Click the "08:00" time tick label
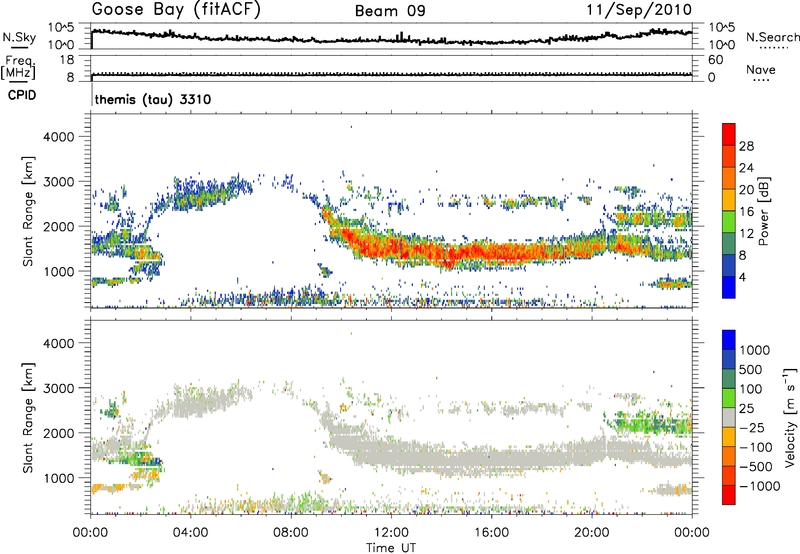Image resolution: width=800 pixels, height=554 pixels. [291, 533]
